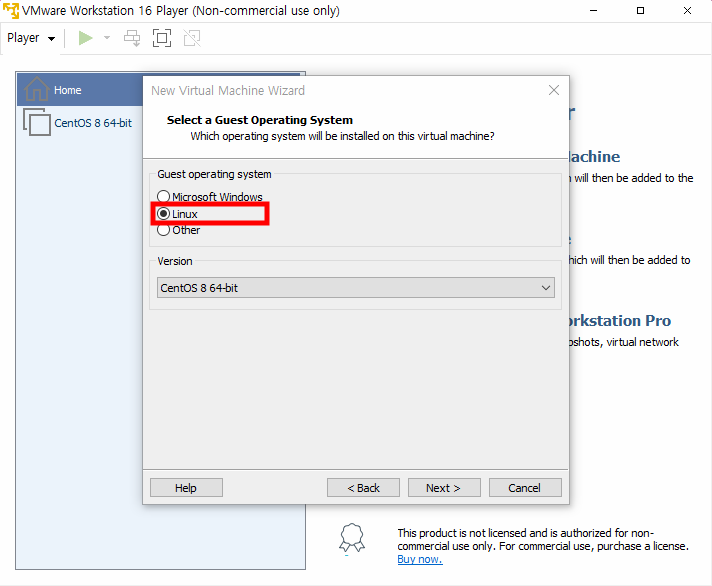Open the Player menu
The width and height of the screenshot is (712, 586).
(31, 38)
